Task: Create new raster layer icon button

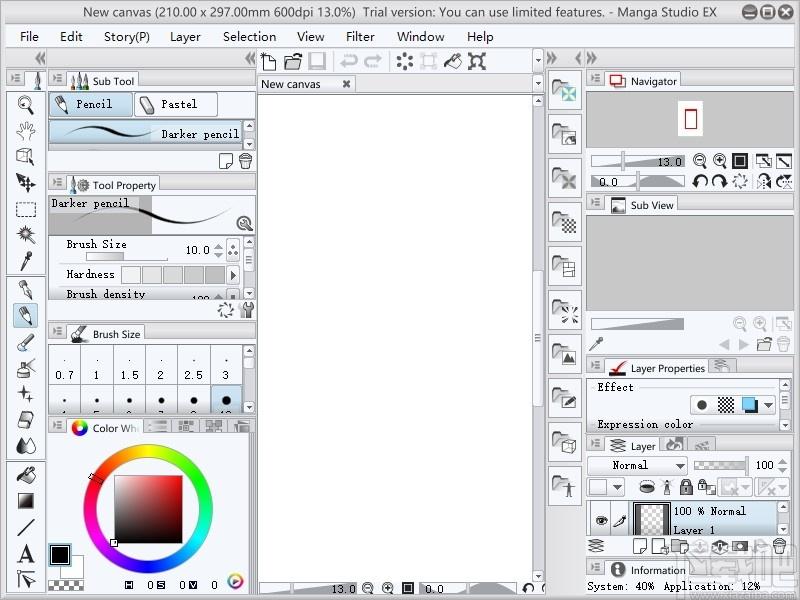Action: [x=640, y=546]
